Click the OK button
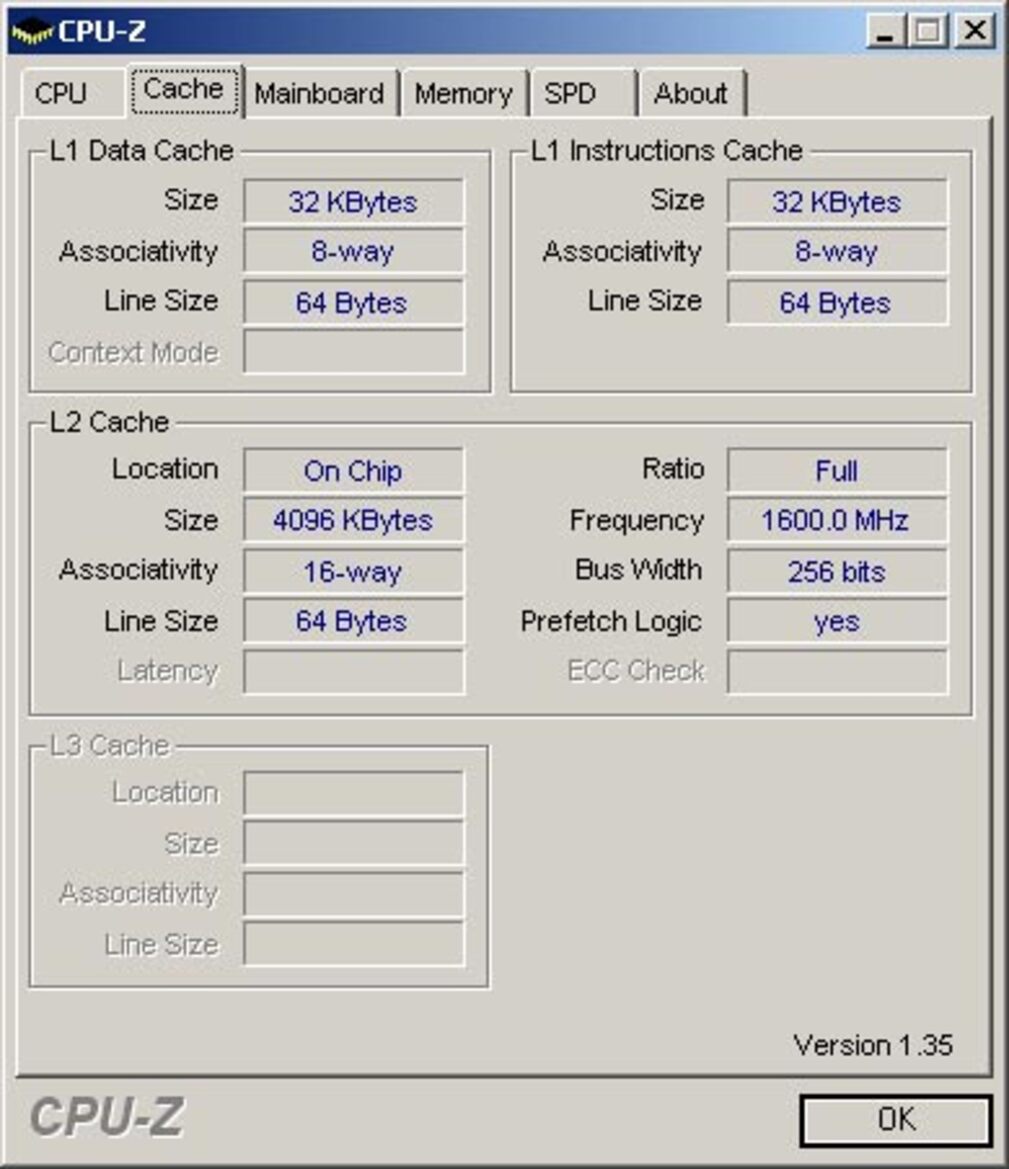The image size is (1009, 1169). click(x=895, y=1120)
